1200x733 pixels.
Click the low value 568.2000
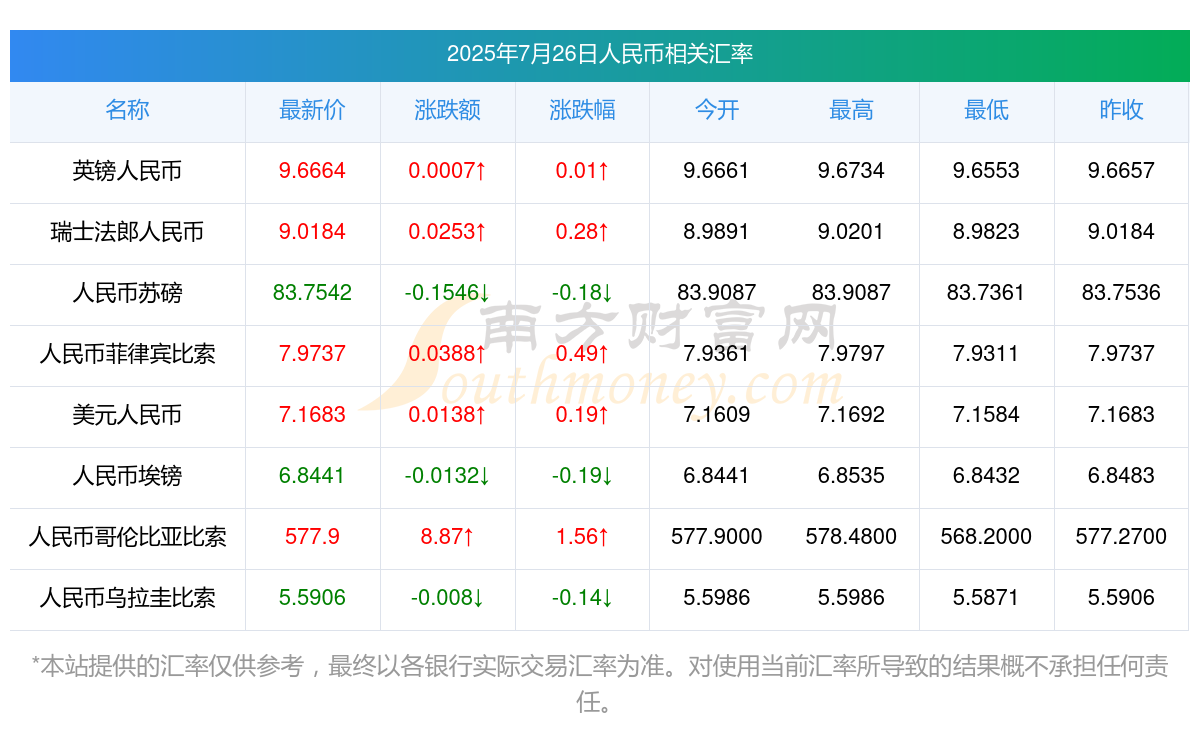[987, 537]
